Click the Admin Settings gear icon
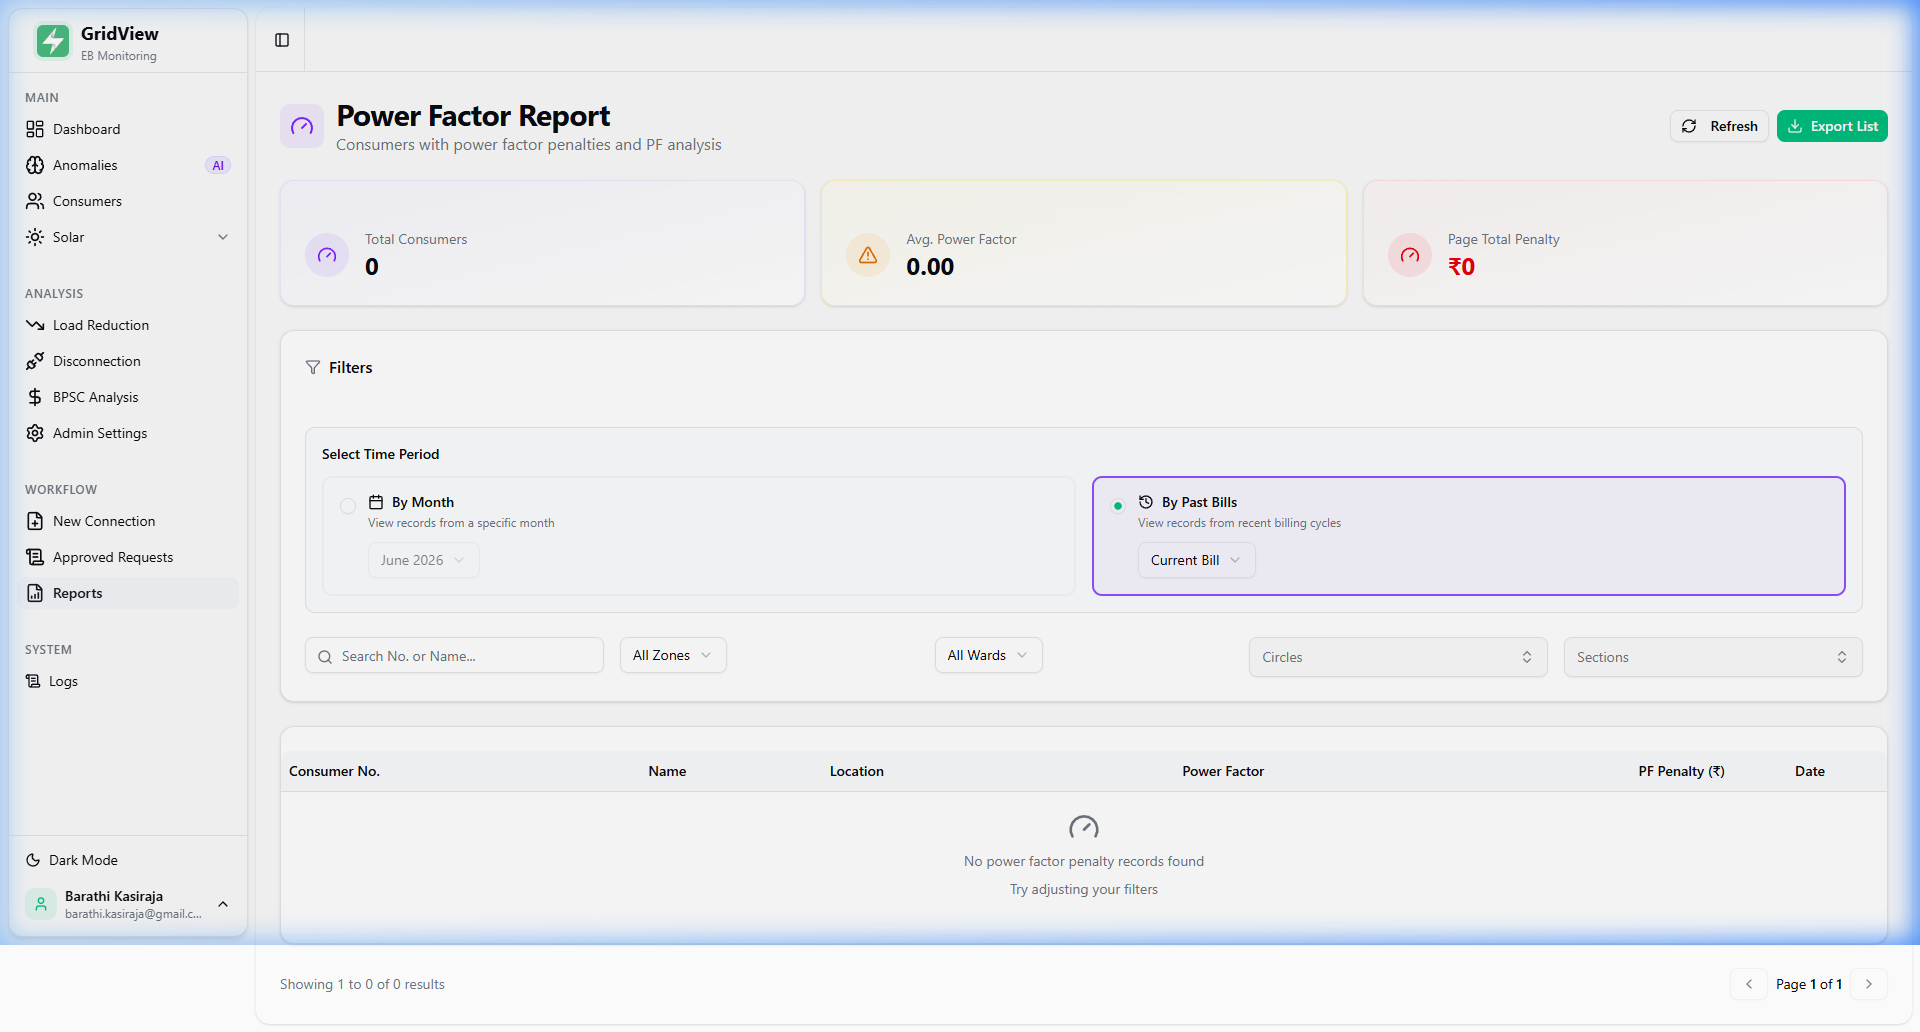The image size is (1920, 1032). pos(35,433)
